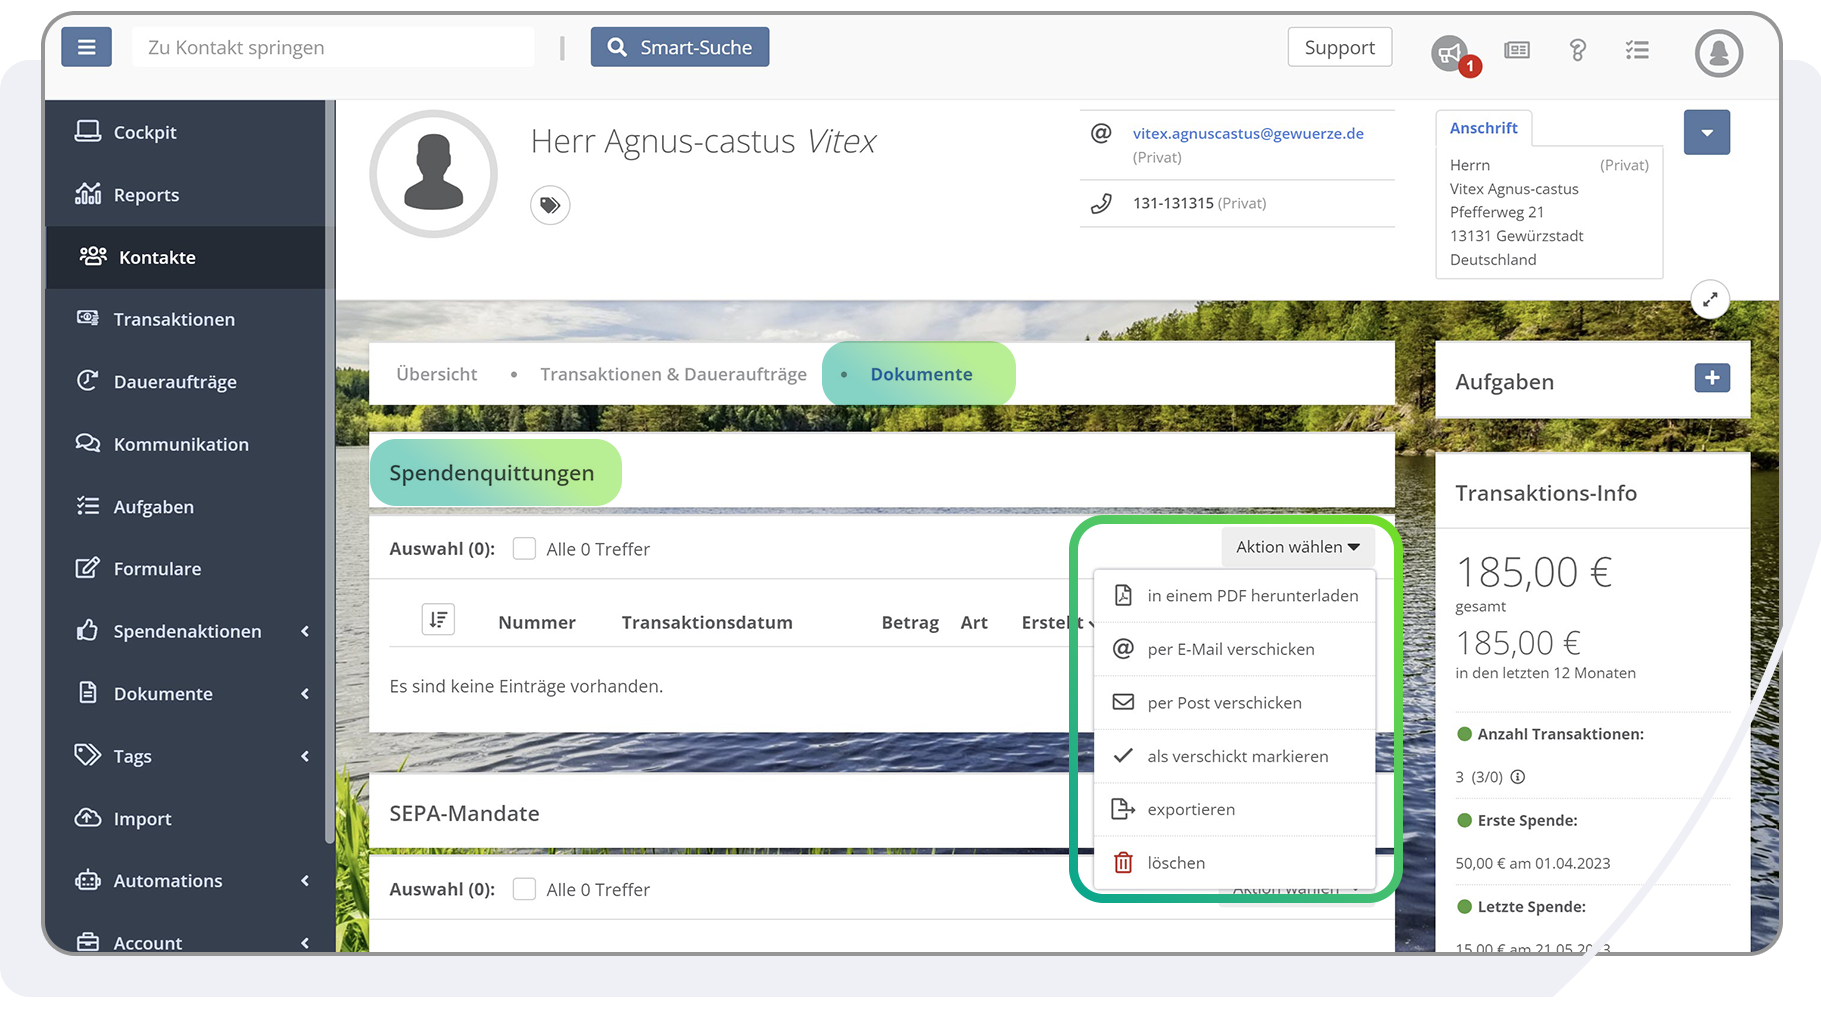Choose 'per E-Mail verschicken'

1235,649
